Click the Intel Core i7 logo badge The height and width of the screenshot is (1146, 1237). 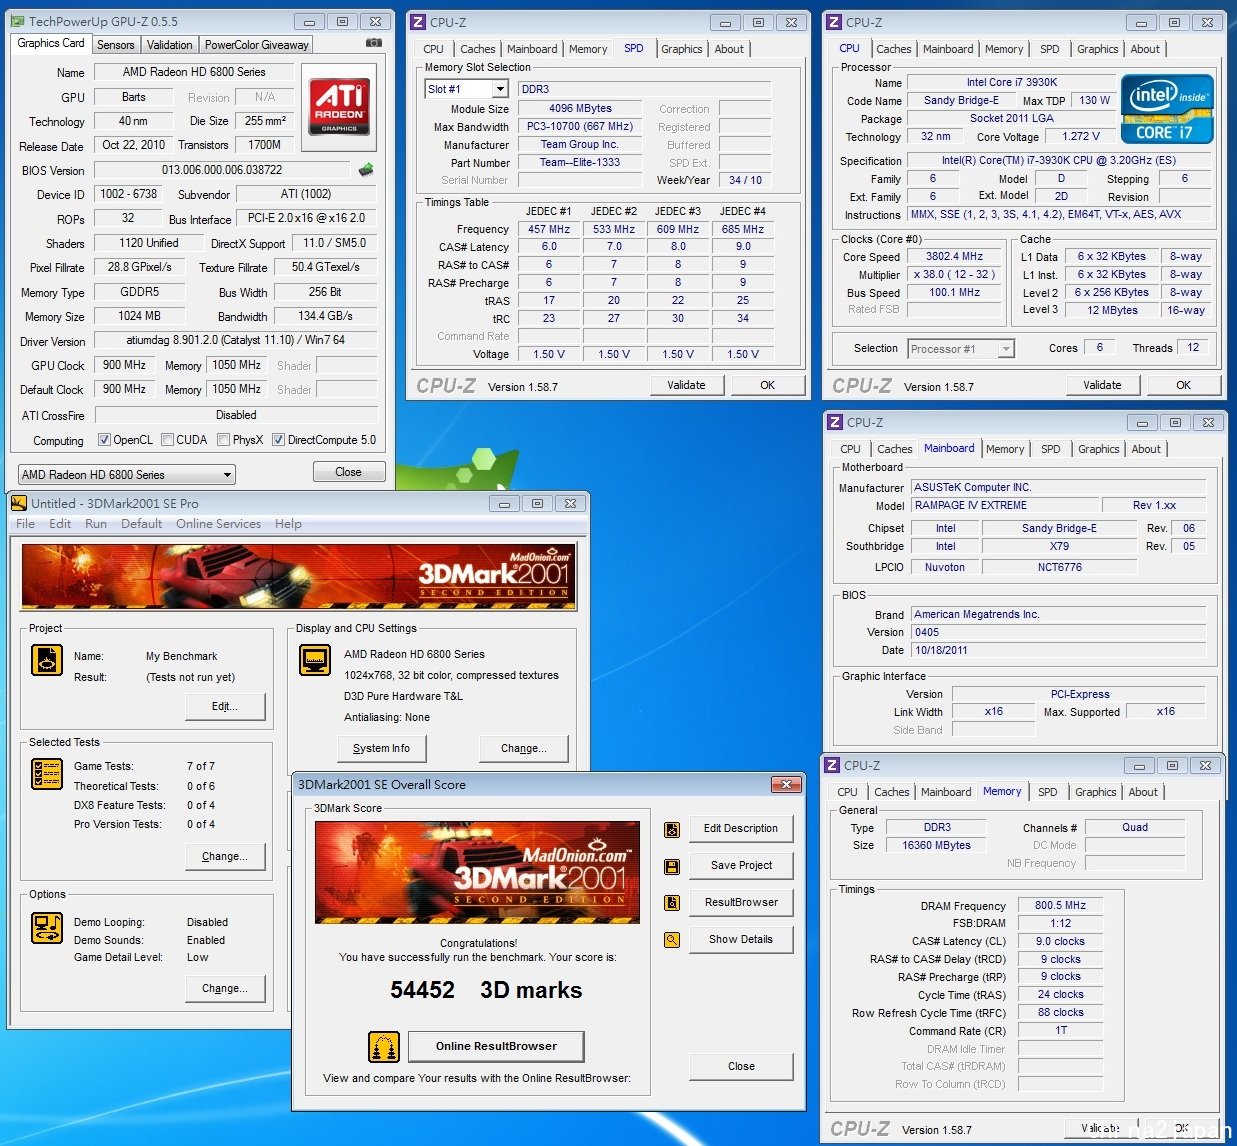click(x=1167, y=109)
